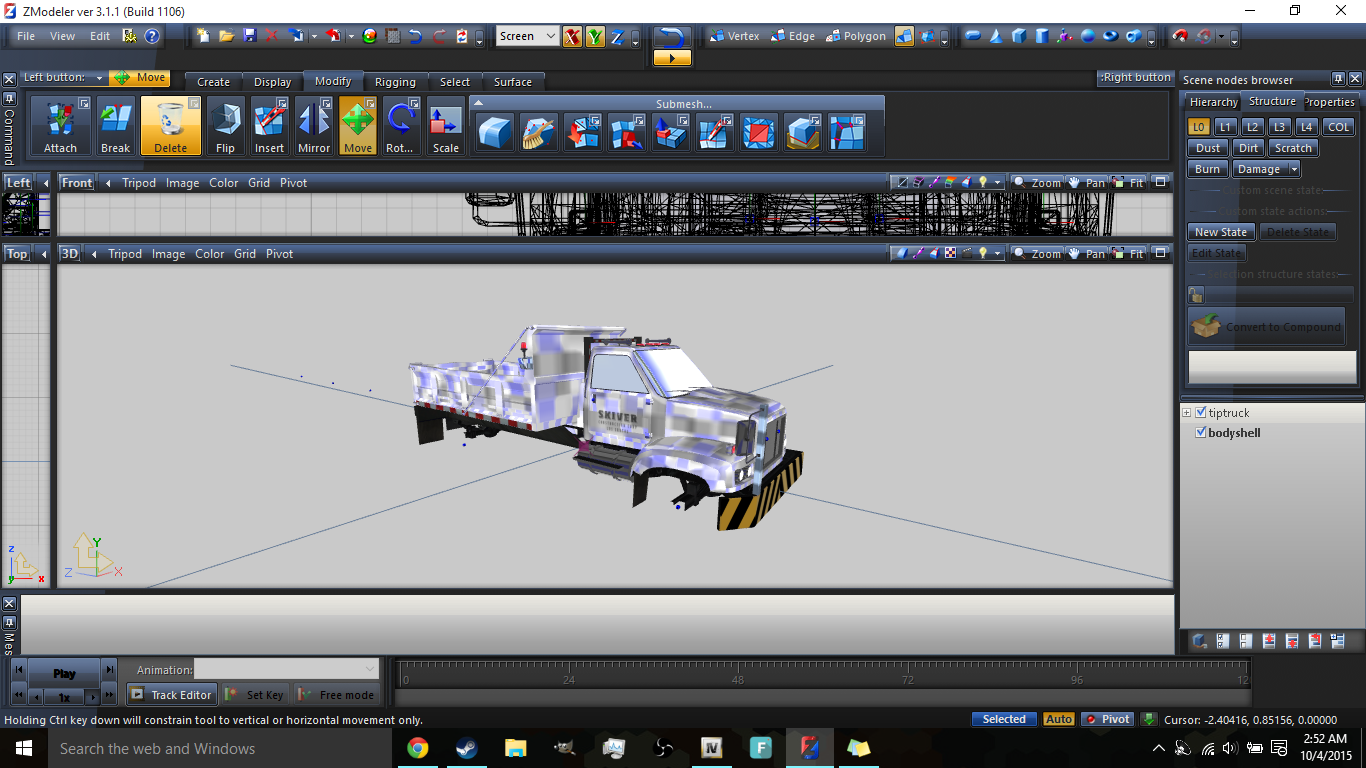Open Google Chrome from the taskbar

click(x=418, y=748)
